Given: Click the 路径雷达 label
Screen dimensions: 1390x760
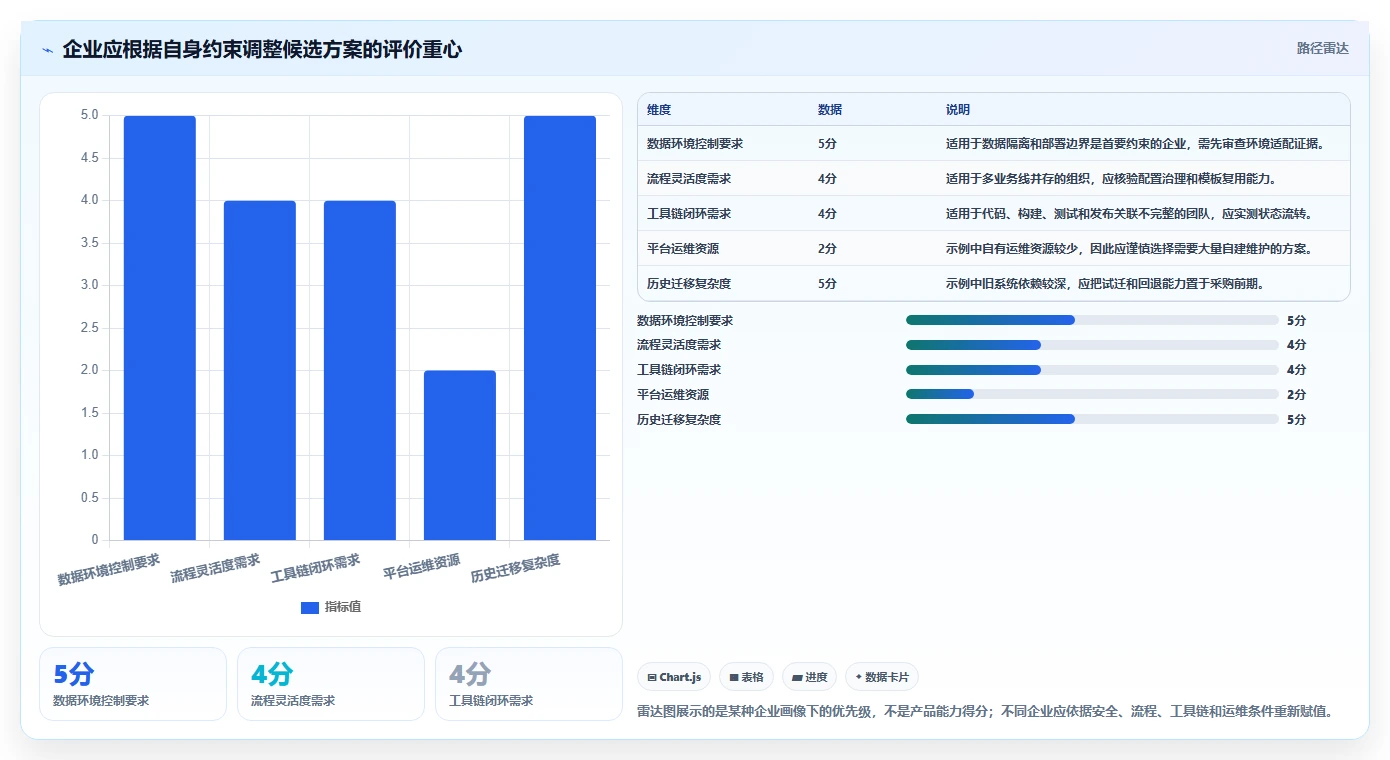Looking at the screenshot, I should [1323, 48].
